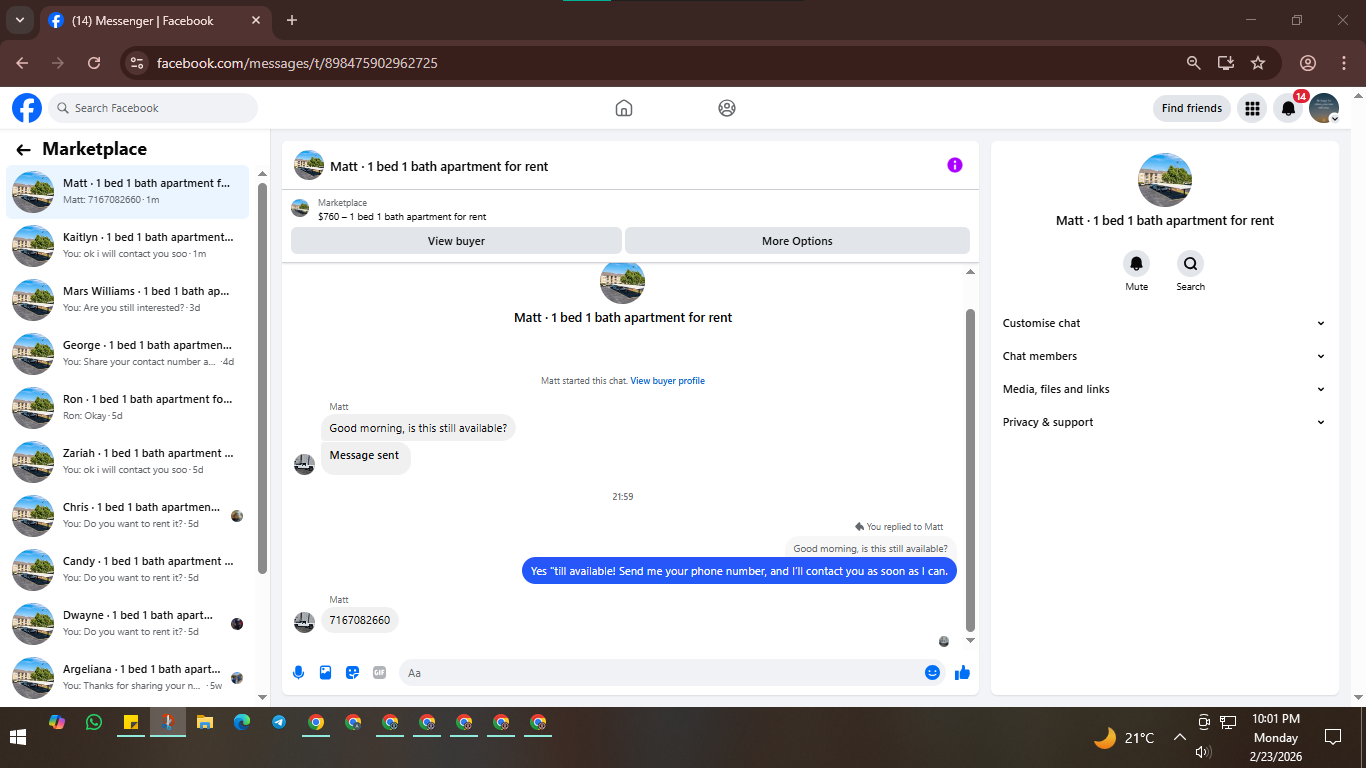This screenshot has height=768, width=1366.
Task: Choose a sticker icon
Action: 352,673
